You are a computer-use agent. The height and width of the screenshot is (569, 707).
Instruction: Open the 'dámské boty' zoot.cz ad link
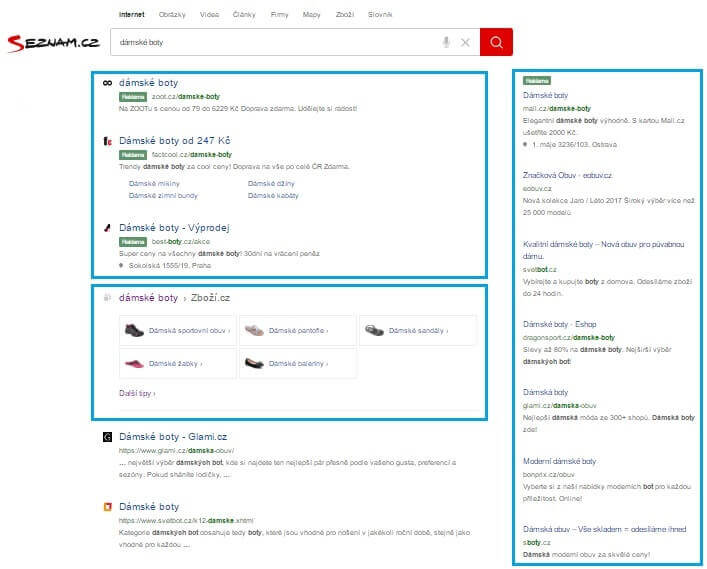coord(148,83)
